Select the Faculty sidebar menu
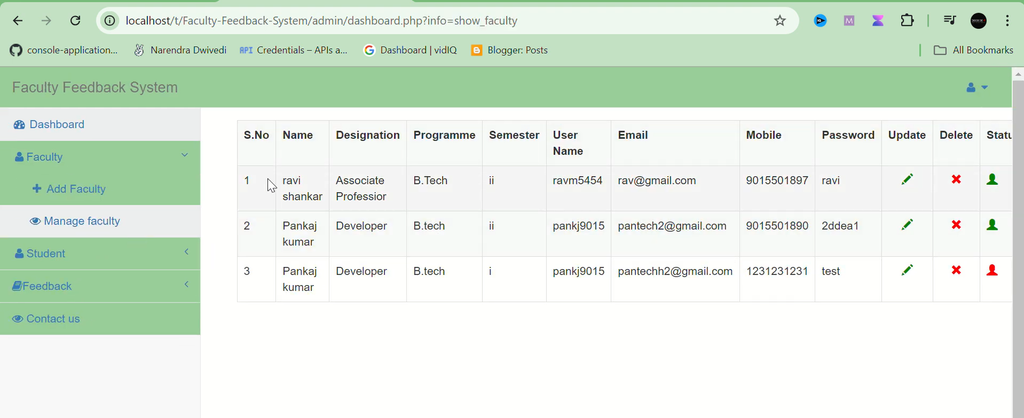The width and height of the screenshot is (1024, 418). pos(100,157)
